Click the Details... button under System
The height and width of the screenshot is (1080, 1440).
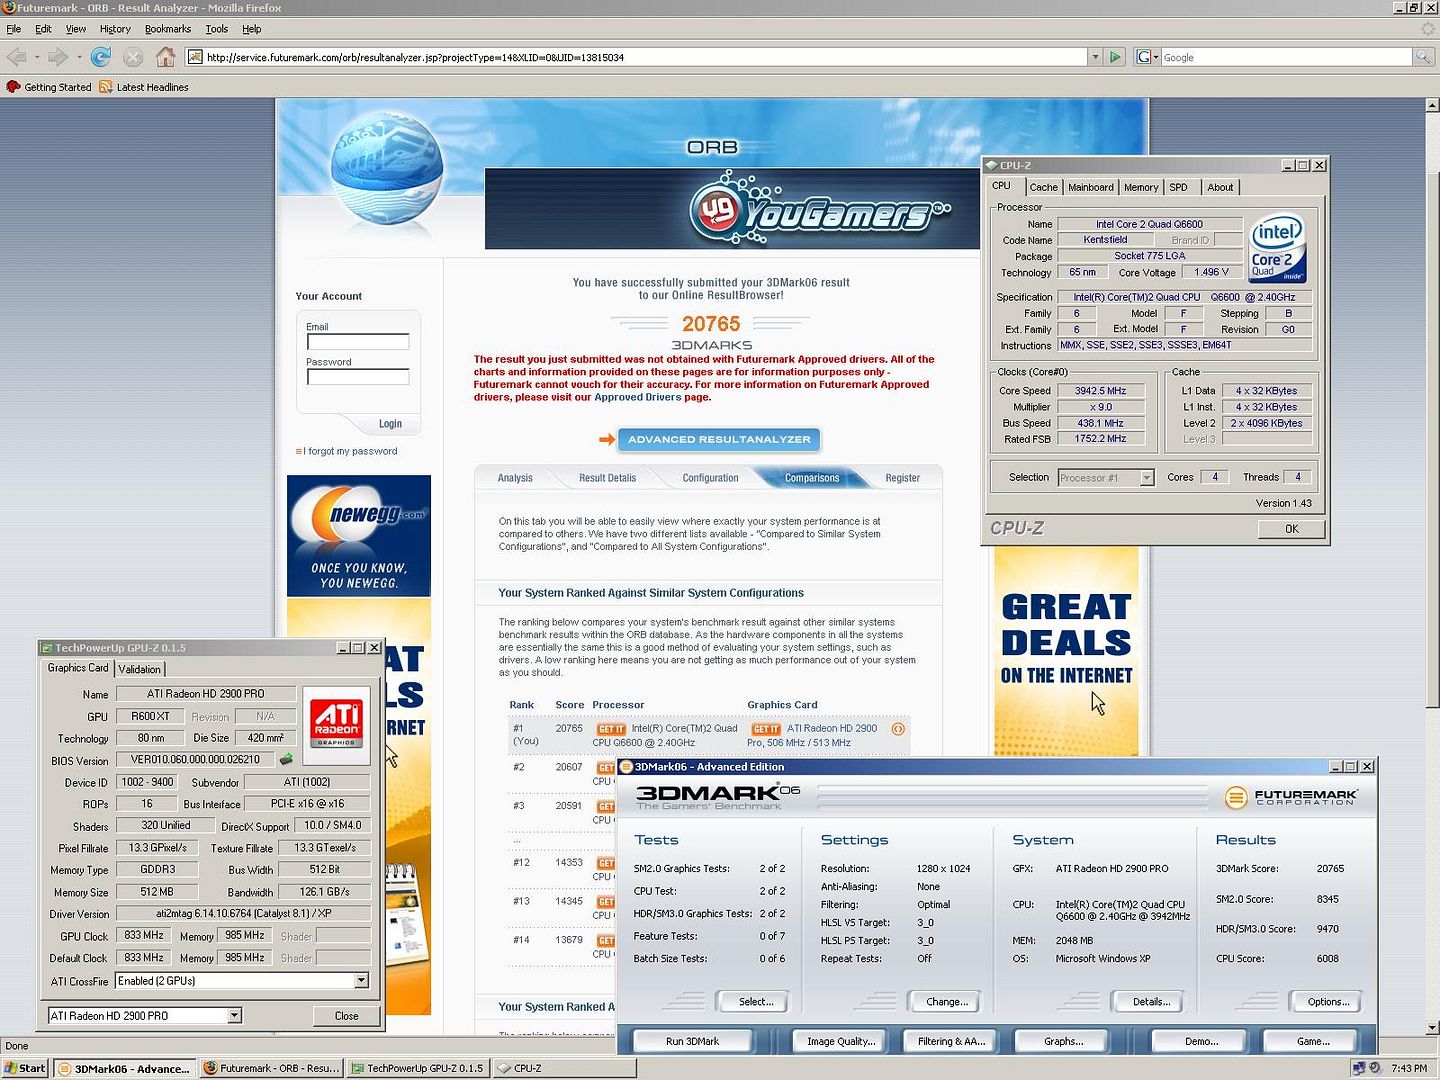1151,1002
